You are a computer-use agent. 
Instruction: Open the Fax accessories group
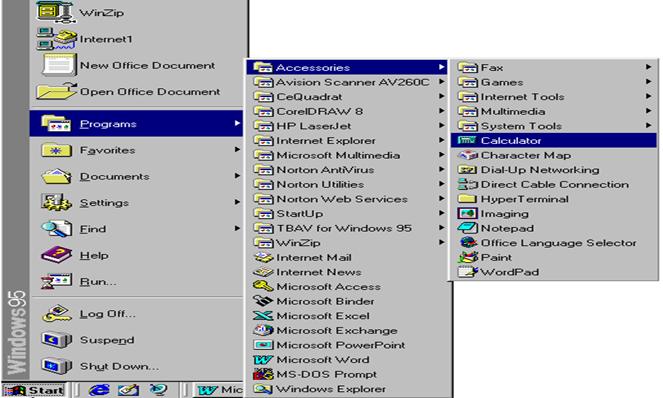tap(554, 67)
